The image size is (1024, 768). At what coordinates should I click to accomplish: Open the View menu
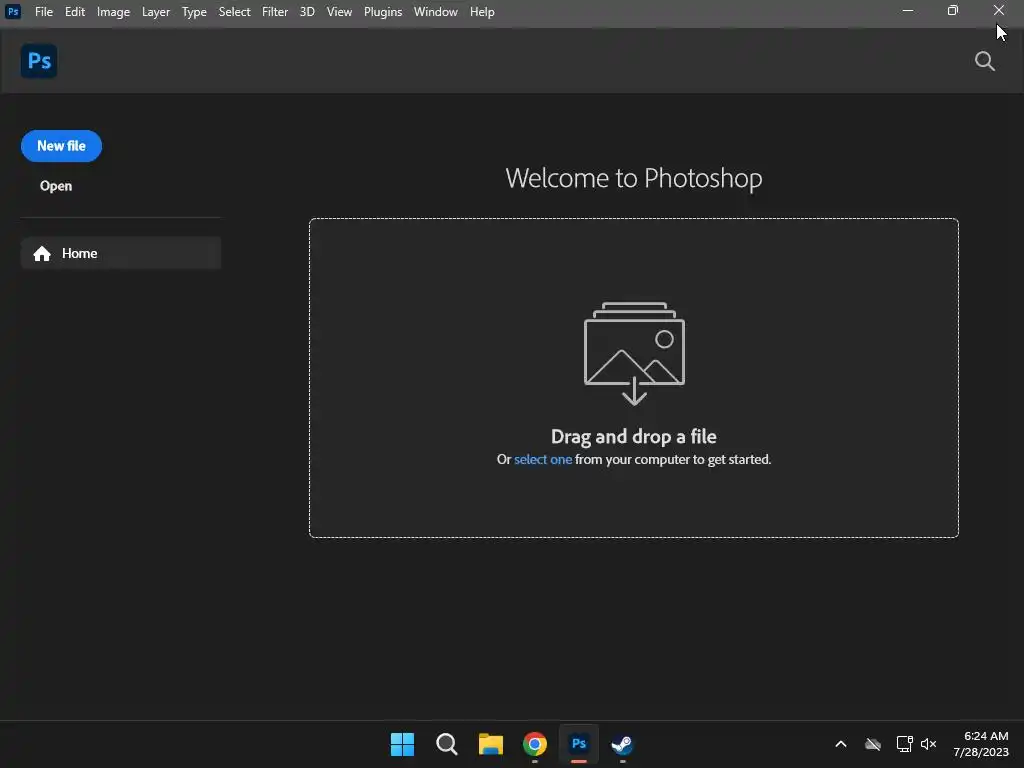[339, 12]
